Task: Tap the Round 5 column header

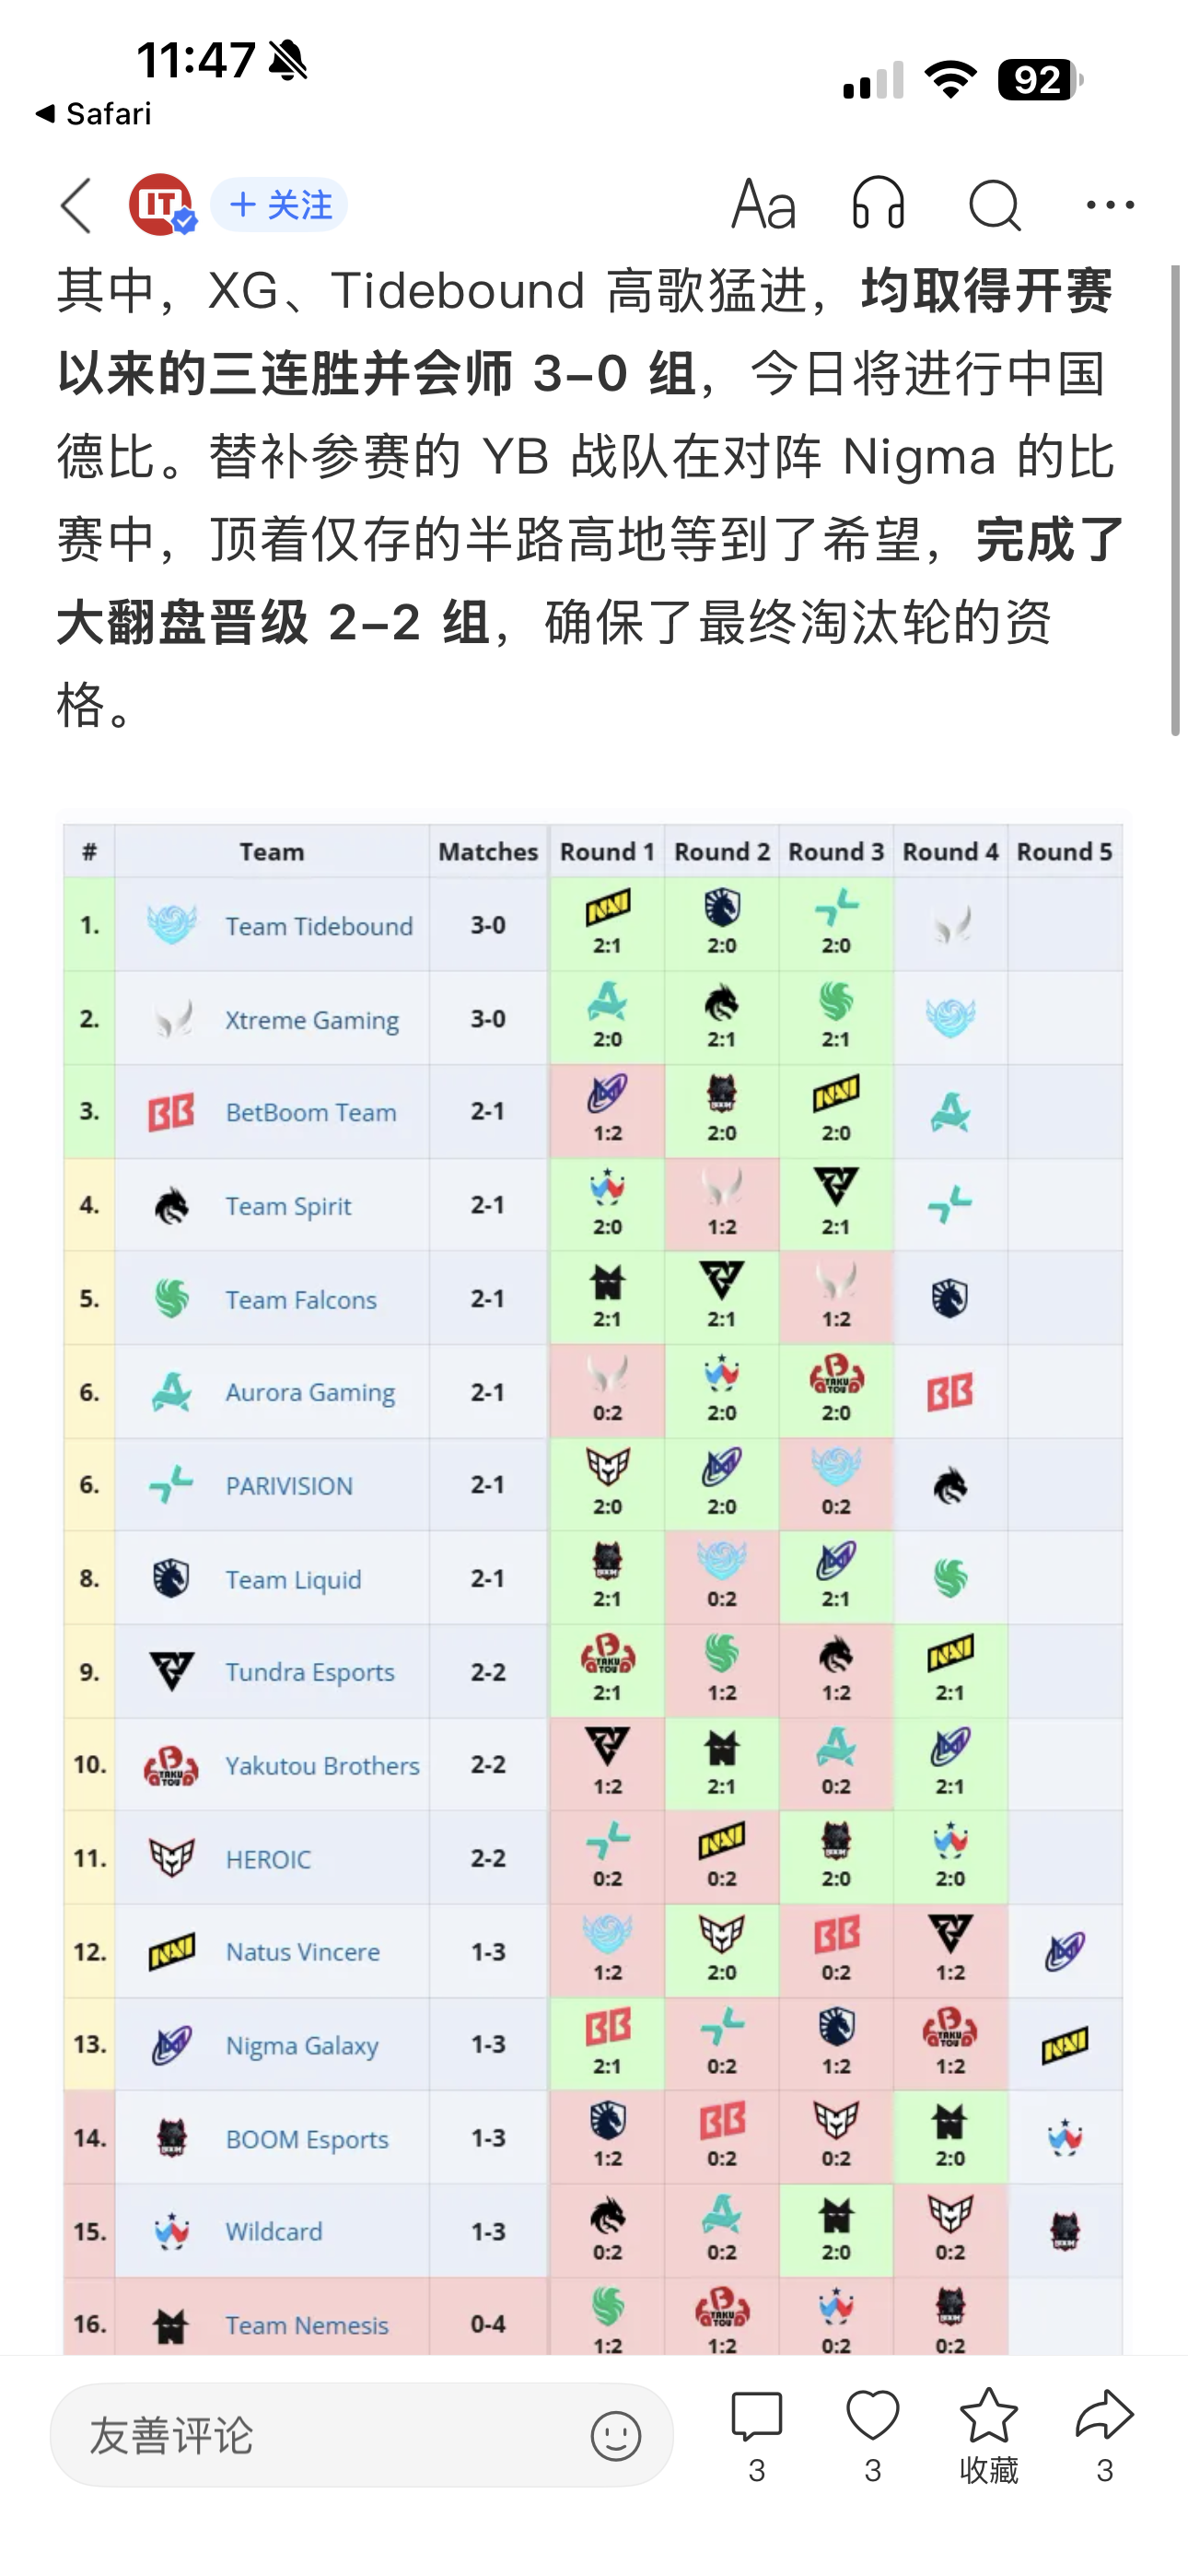Action: coord(1064,851)
